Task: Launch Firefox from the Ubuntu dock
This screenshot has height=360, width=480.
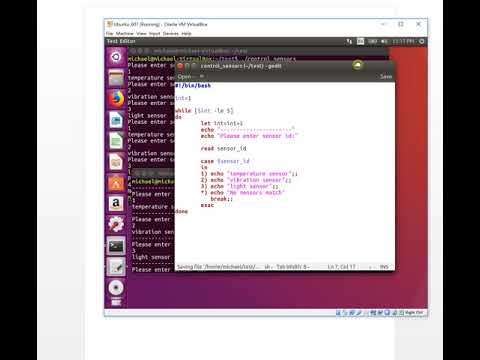Action: [116, 99]
